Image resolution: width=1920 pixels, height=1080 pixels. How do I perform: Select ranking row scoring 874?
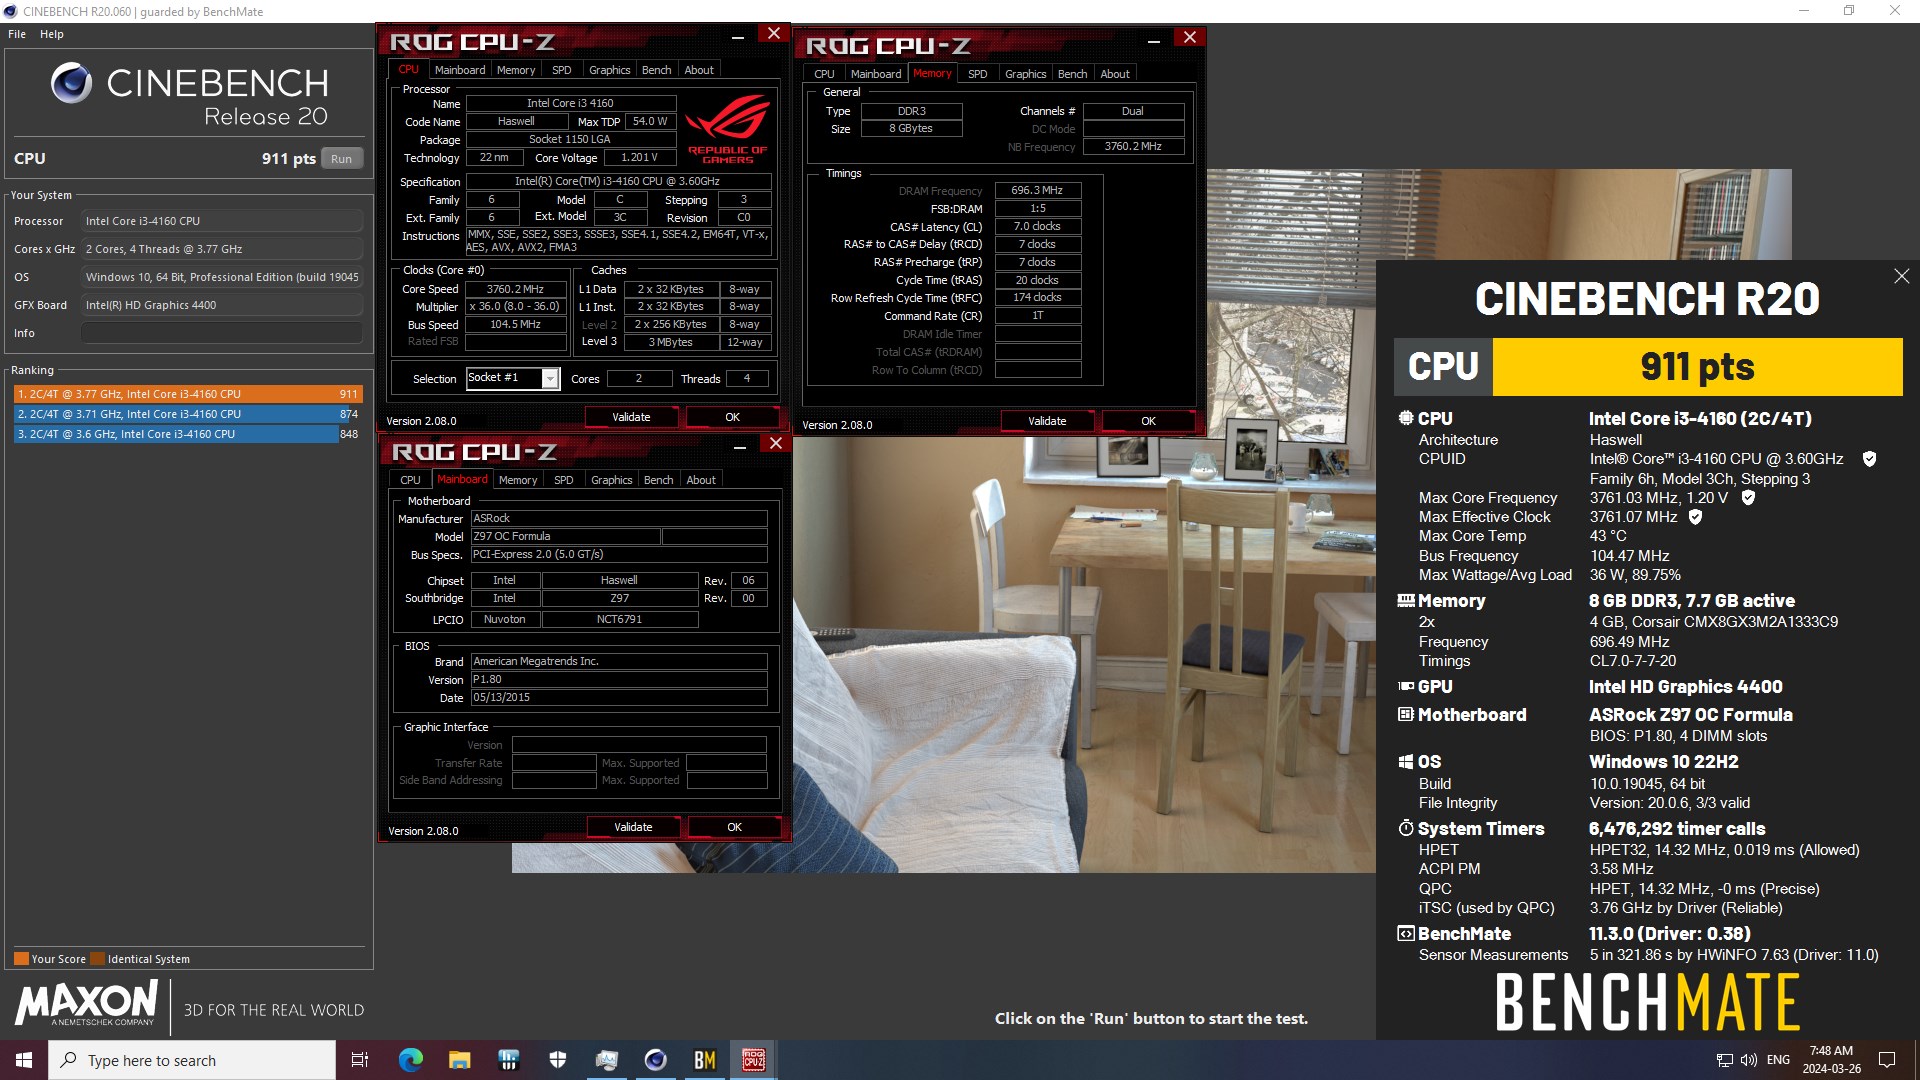pyautogui.click(x=188, y=414)
